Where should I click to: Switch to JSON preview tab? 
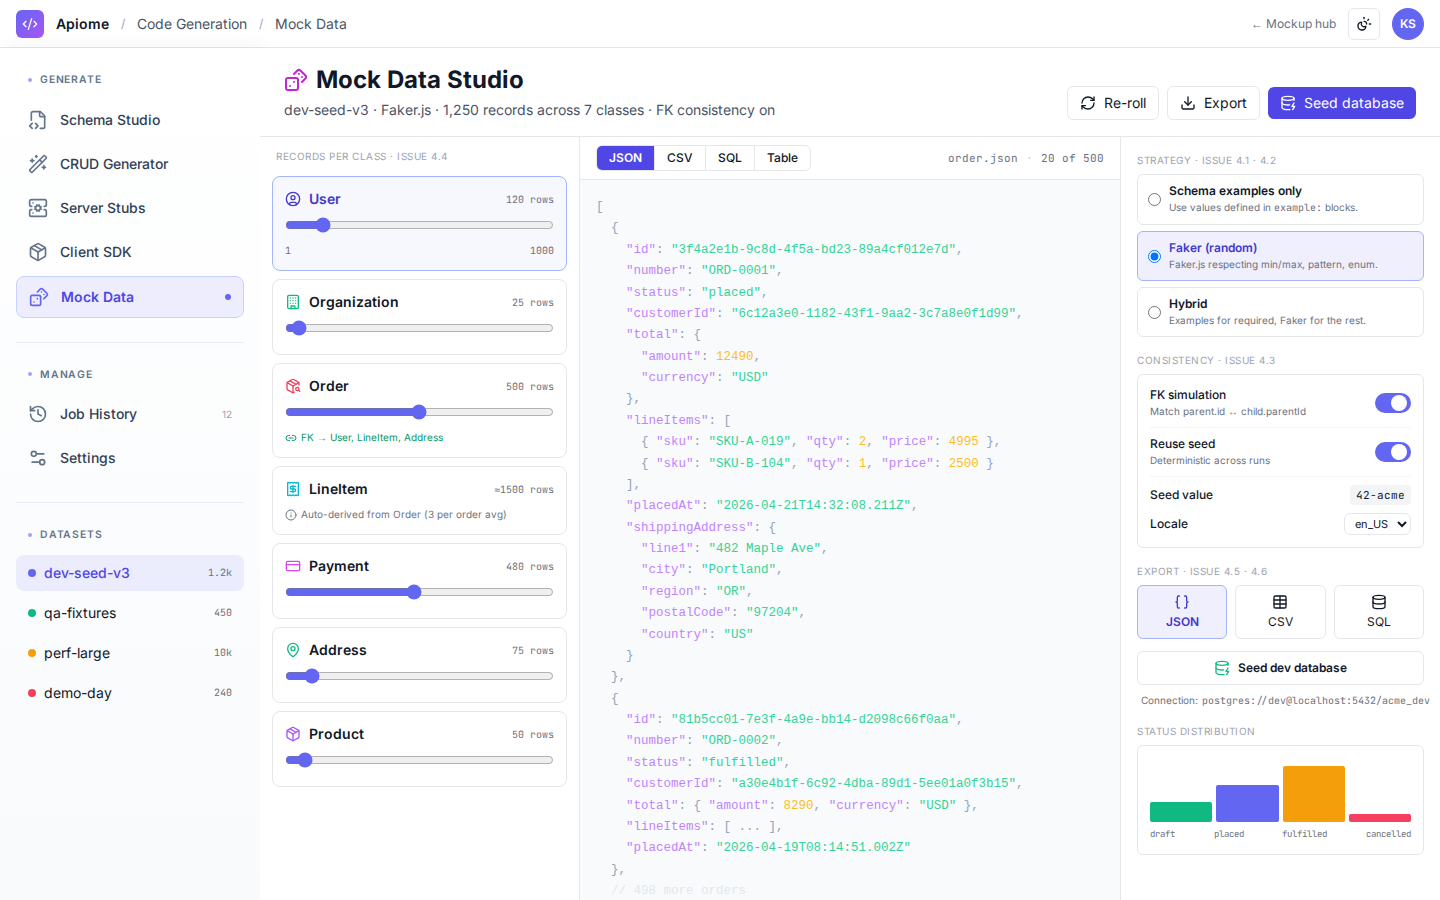[x=626, y=158]
